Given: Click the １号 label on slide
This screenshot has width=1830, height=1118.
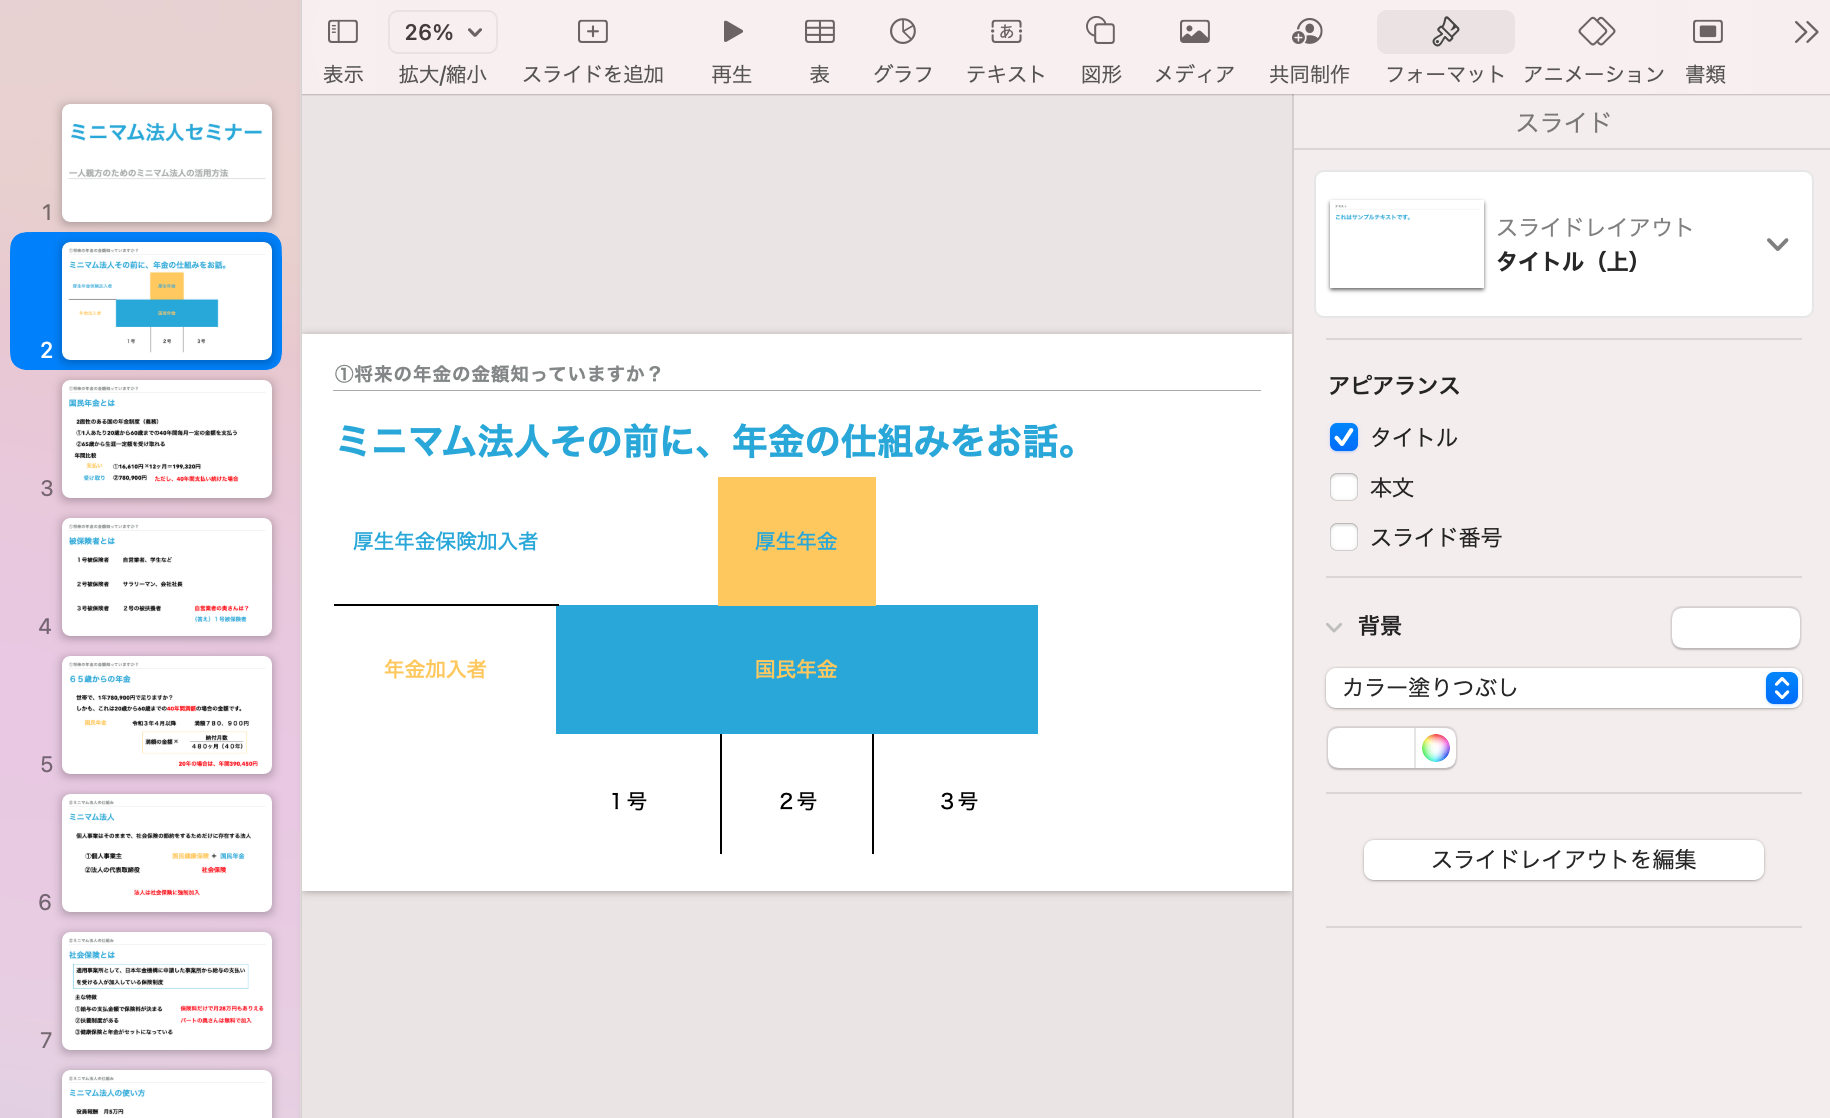Looking at the screenshot, I should (629, 801).
